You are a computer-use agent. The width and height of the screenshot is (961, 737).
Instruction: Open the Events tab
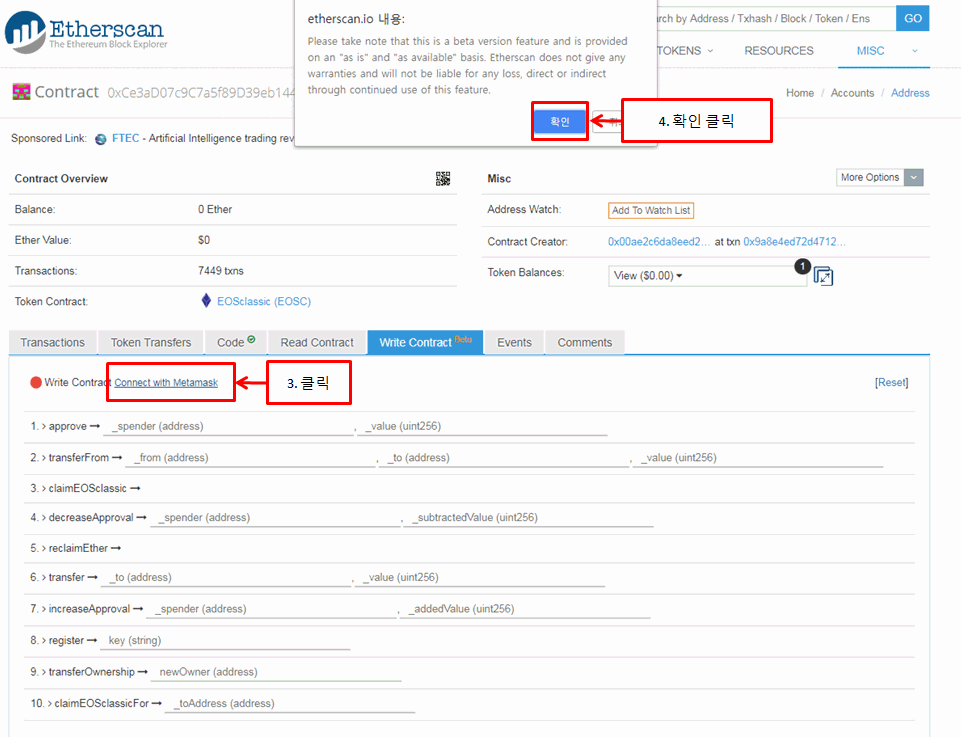514,342
